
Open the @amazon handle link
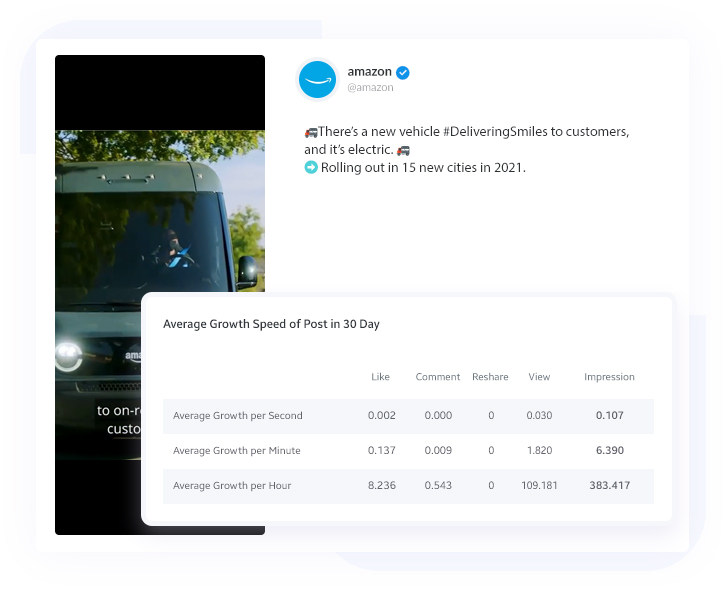pos(370,88)
